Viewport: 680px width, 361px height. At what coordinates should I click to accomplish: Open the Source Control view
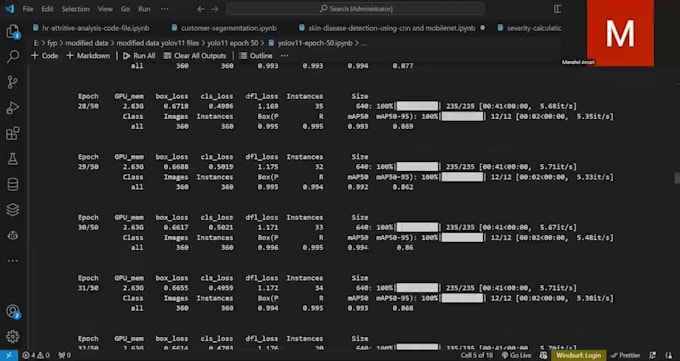[13, 82]
